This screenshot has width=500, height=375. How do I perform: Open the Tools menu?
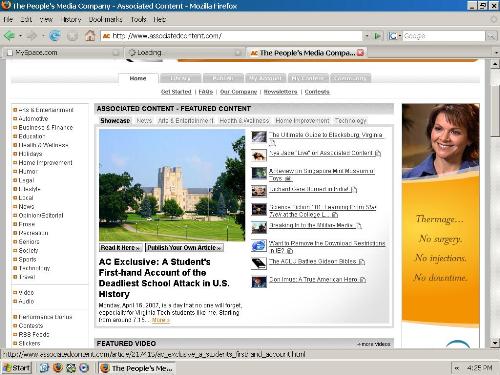[138, 20]
